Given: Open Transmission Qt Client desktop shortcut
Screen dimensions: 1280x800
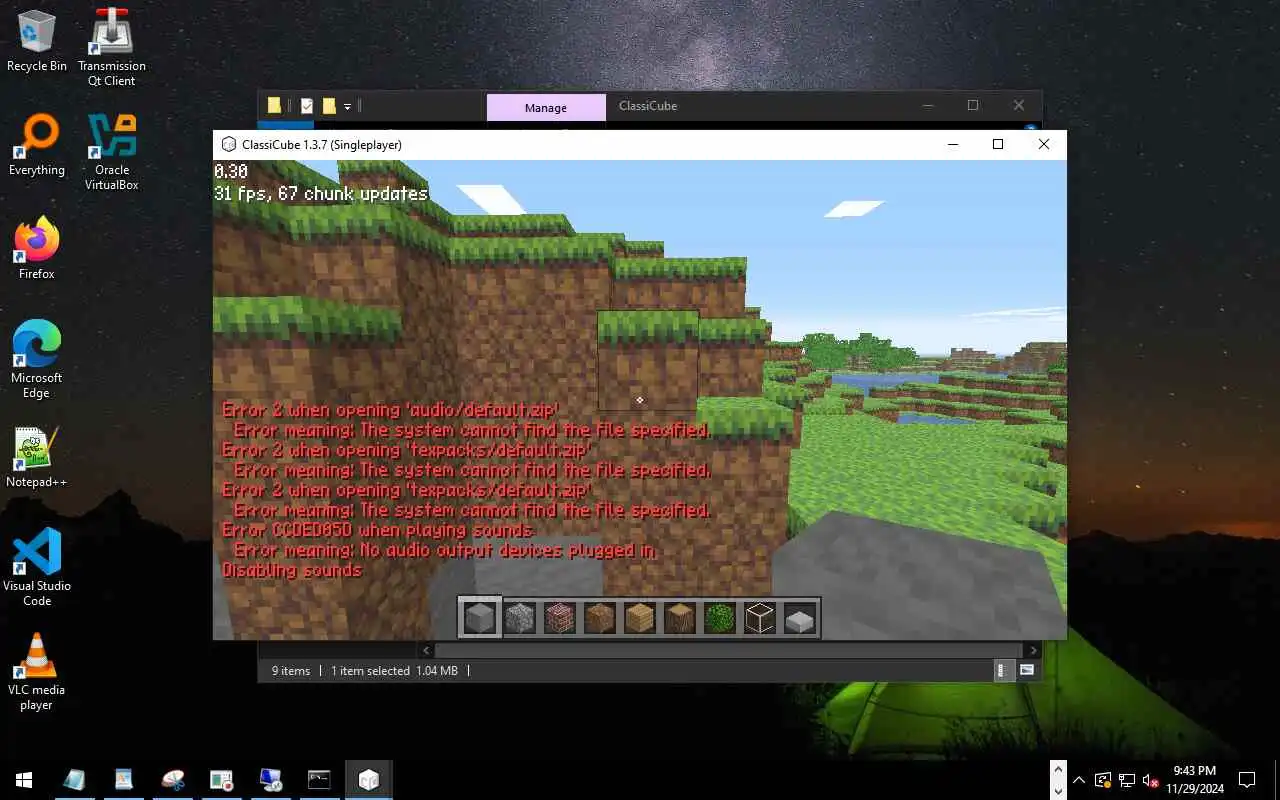Looking at the screenshot, I should tap(112, 47).
